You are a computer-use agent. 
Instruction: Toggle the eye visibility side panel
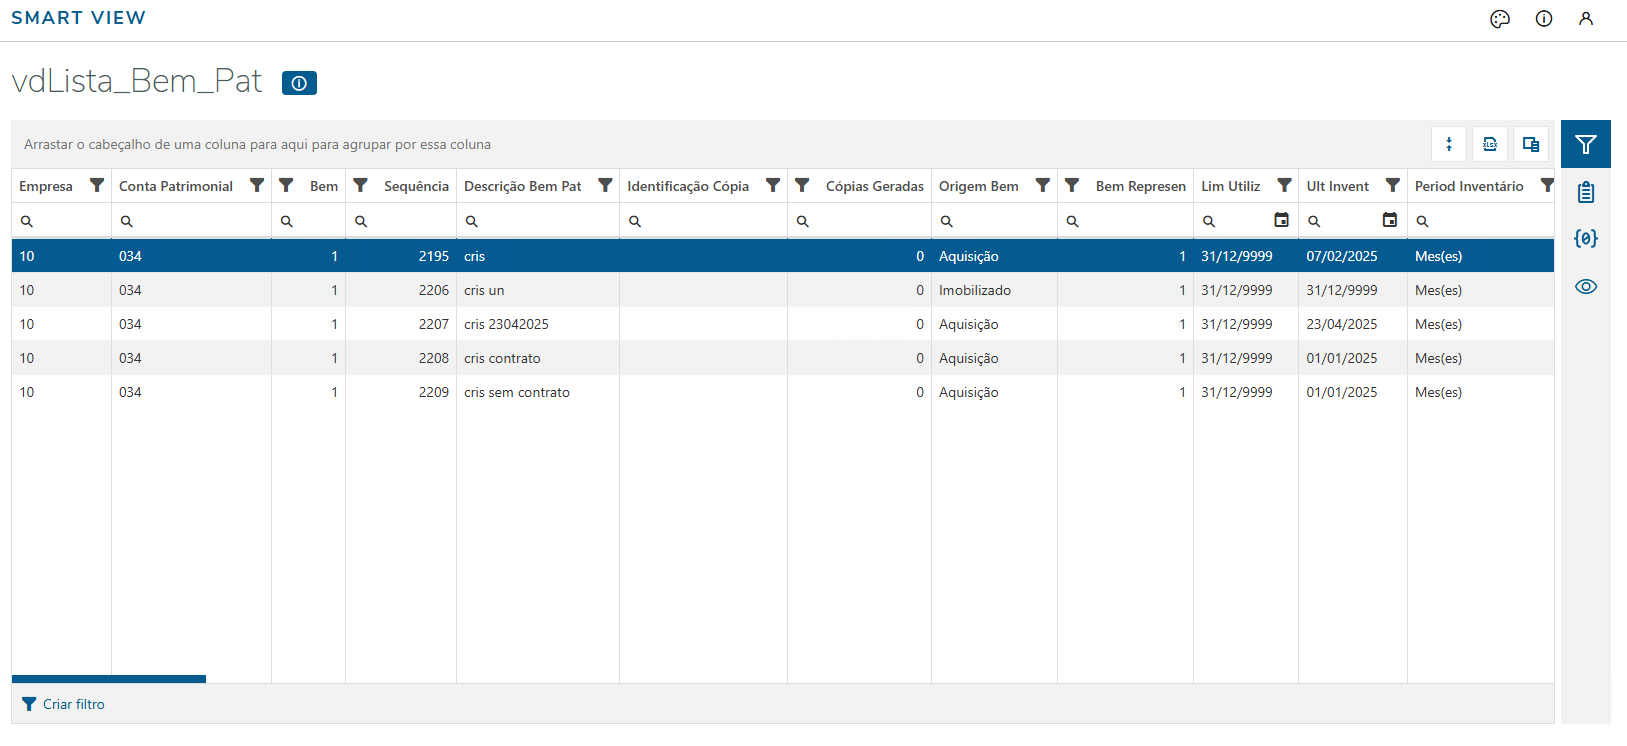(1586, 287)
